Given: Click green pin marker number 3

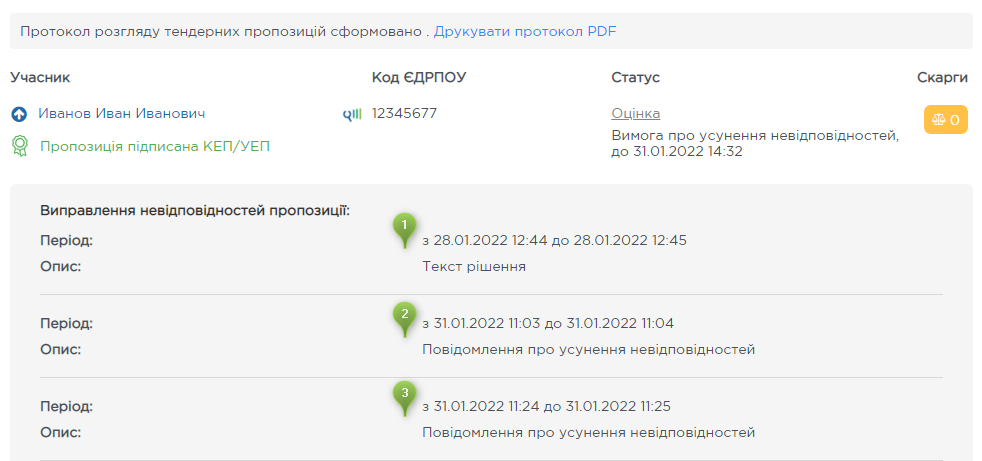Looking at the screenshot, I should (404, 395).
